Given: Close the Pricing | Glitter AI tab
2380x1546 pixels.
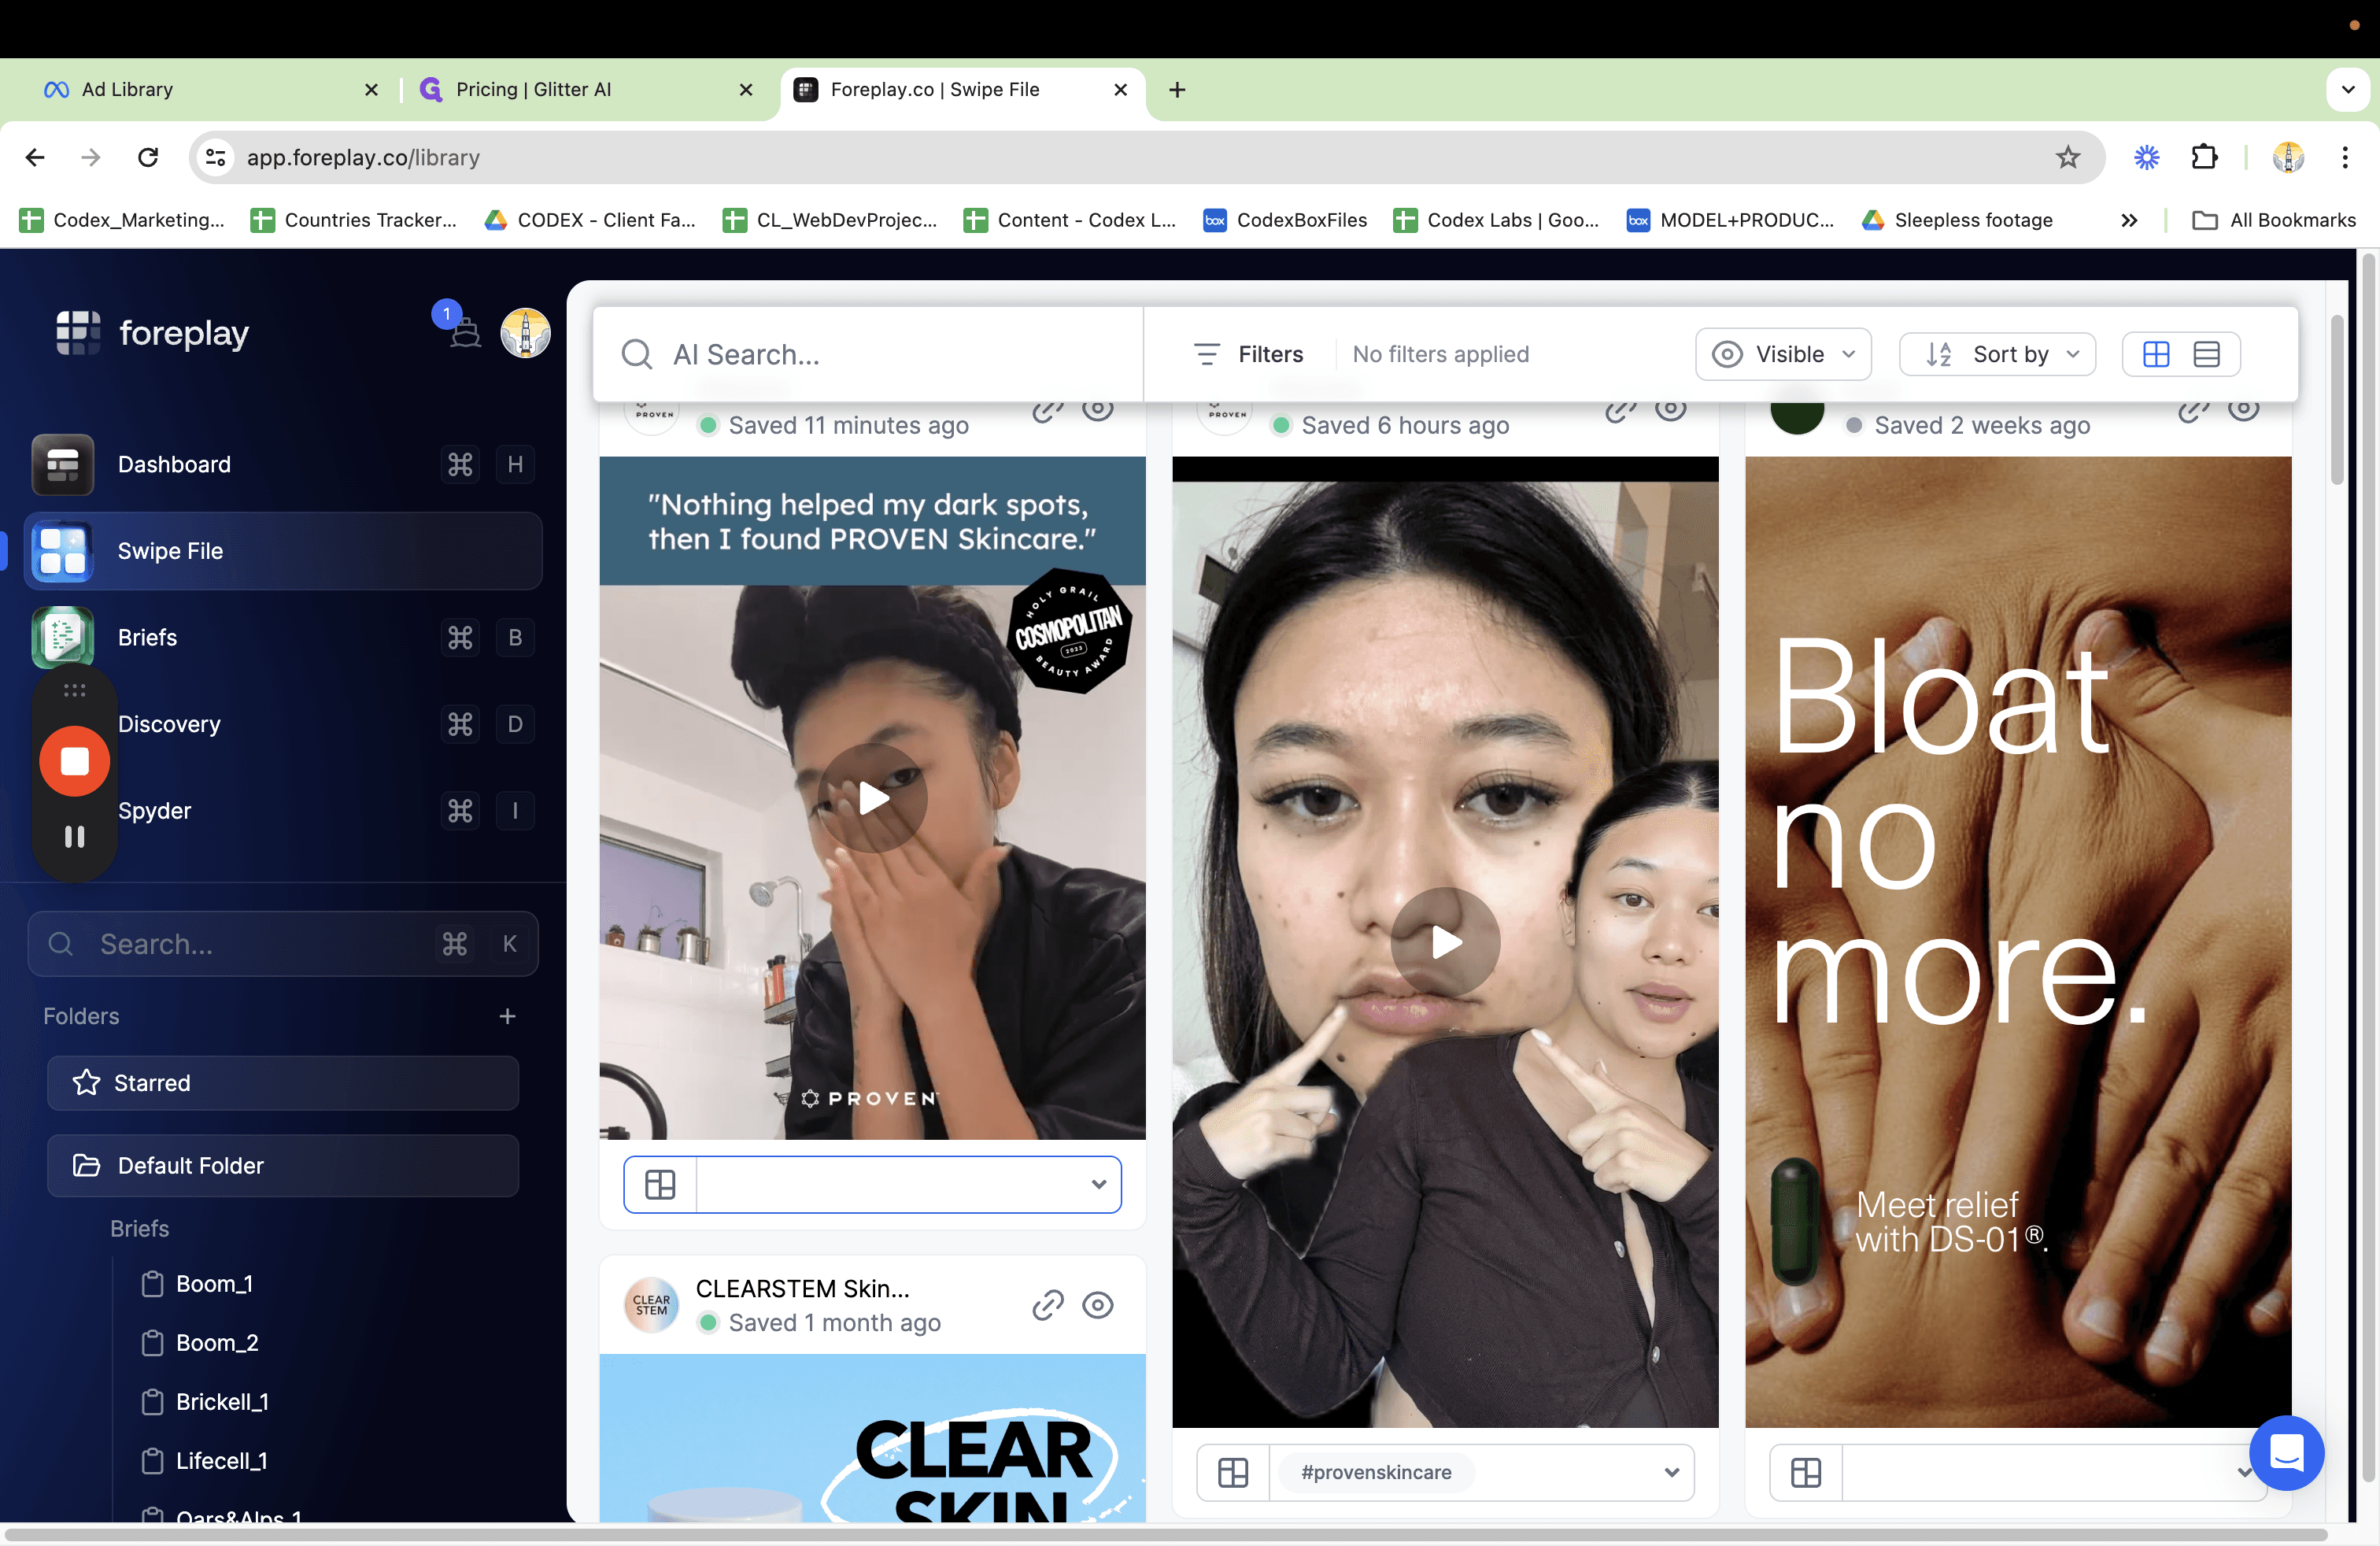Looking at the screenshot, I should click(x=746, y=90).
